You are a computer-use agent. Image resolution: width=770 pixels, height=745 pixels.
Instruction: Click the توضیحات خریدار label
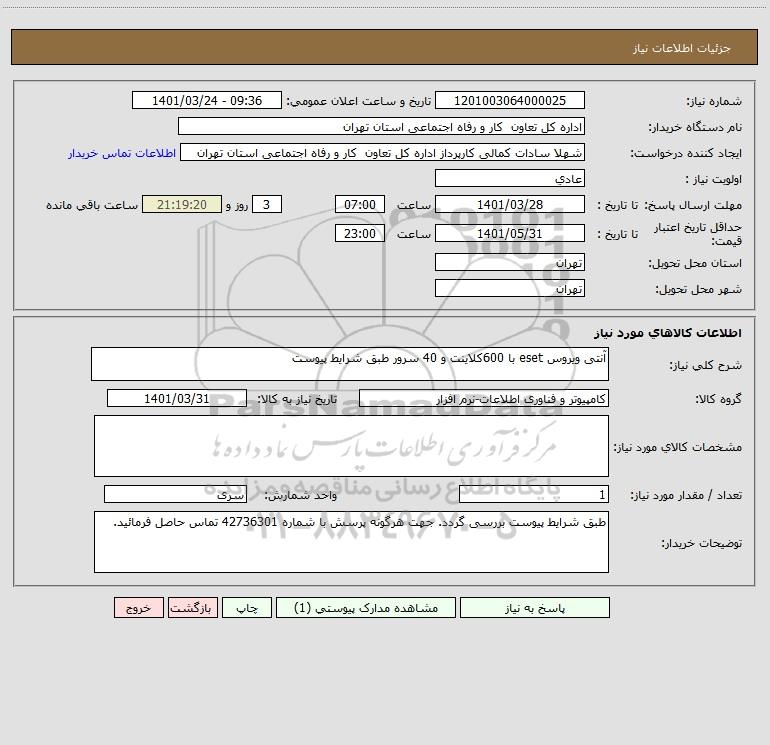701,543
